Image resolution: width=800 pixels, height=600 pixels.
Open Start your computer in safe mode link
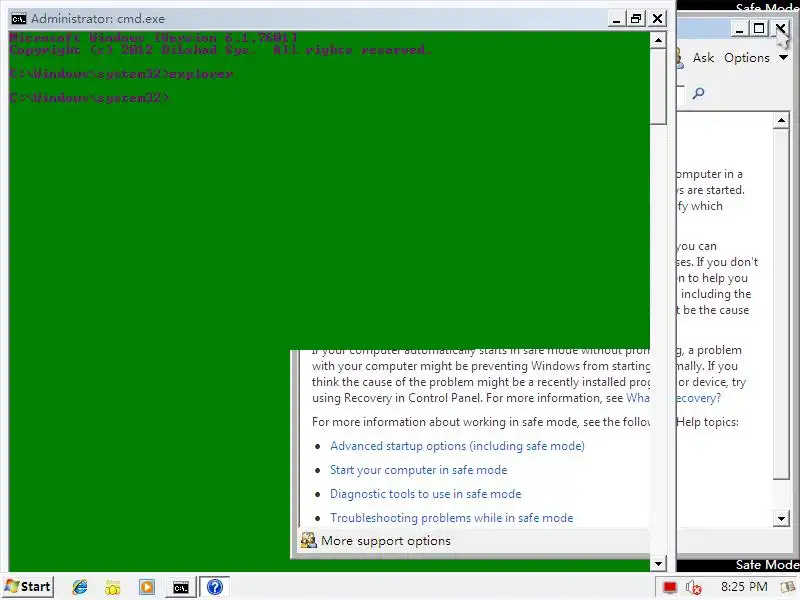(x=418, y=470)
